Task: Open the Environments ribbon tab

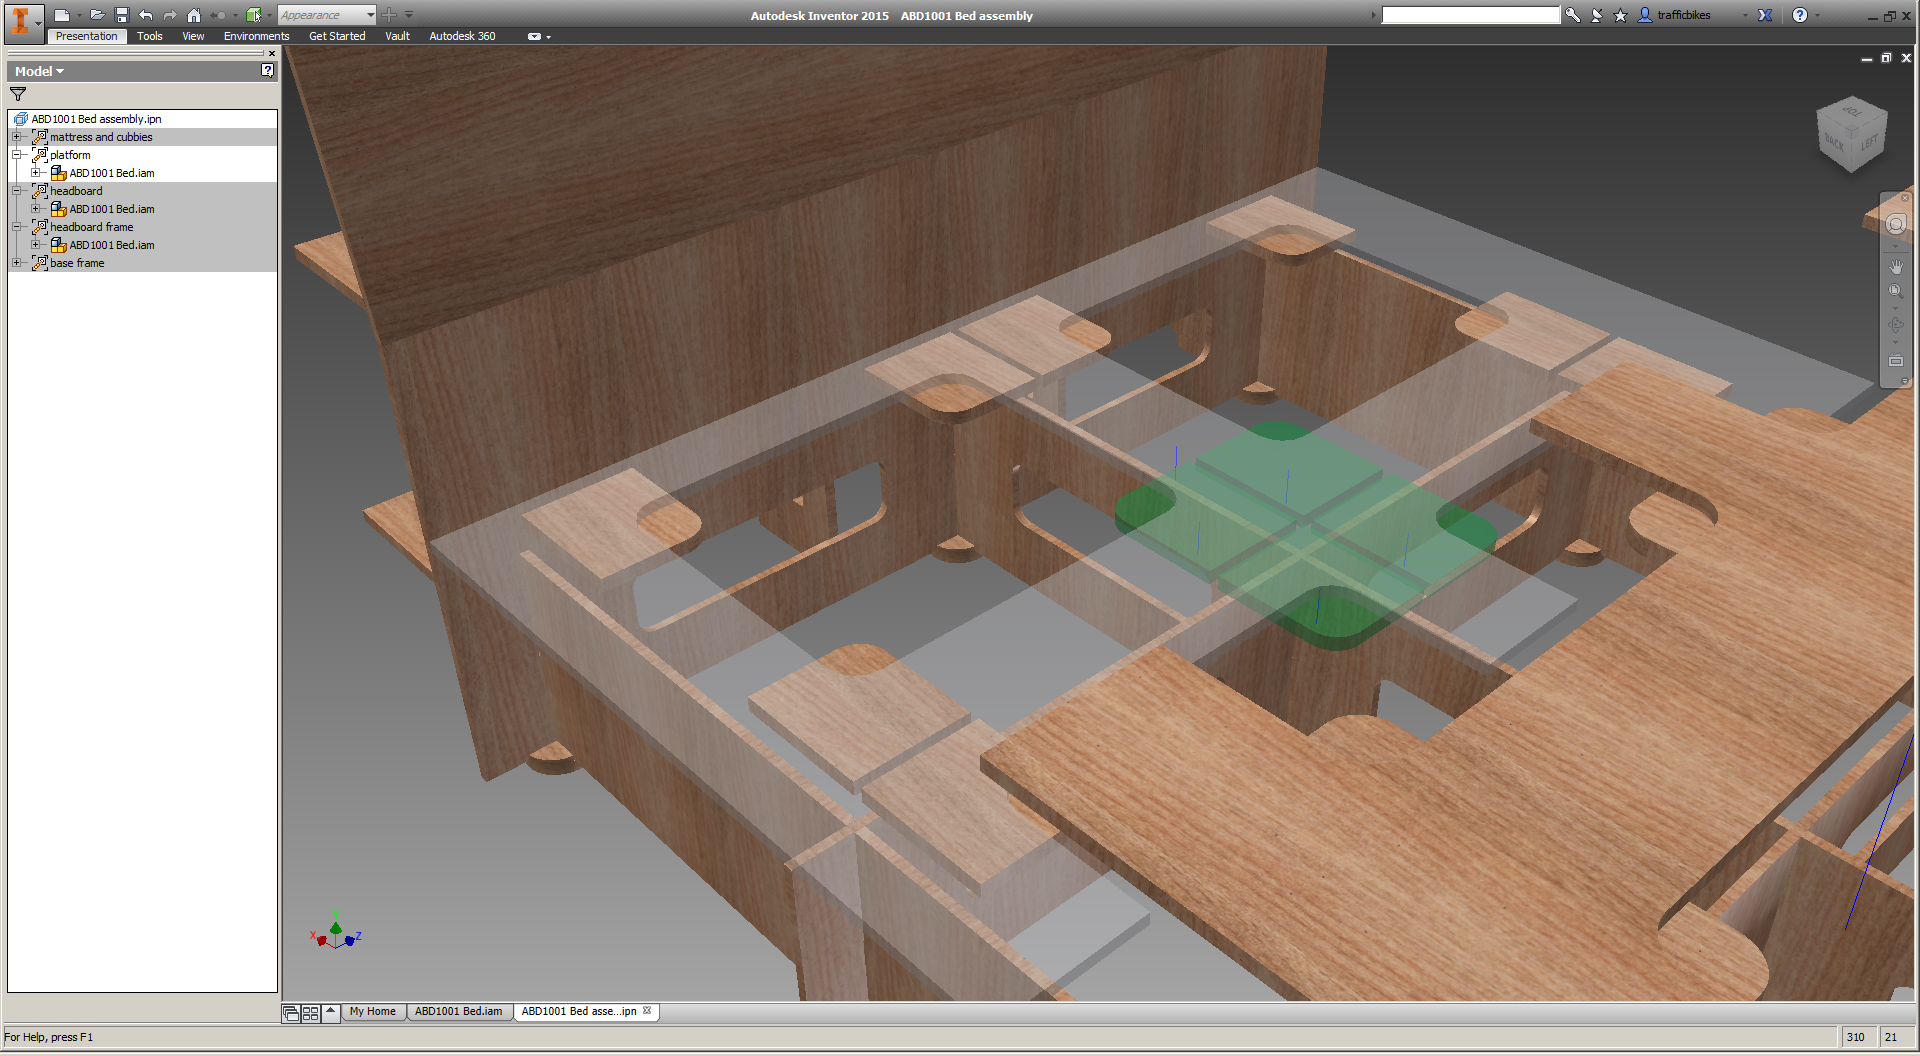Action: tap(256, 36)
